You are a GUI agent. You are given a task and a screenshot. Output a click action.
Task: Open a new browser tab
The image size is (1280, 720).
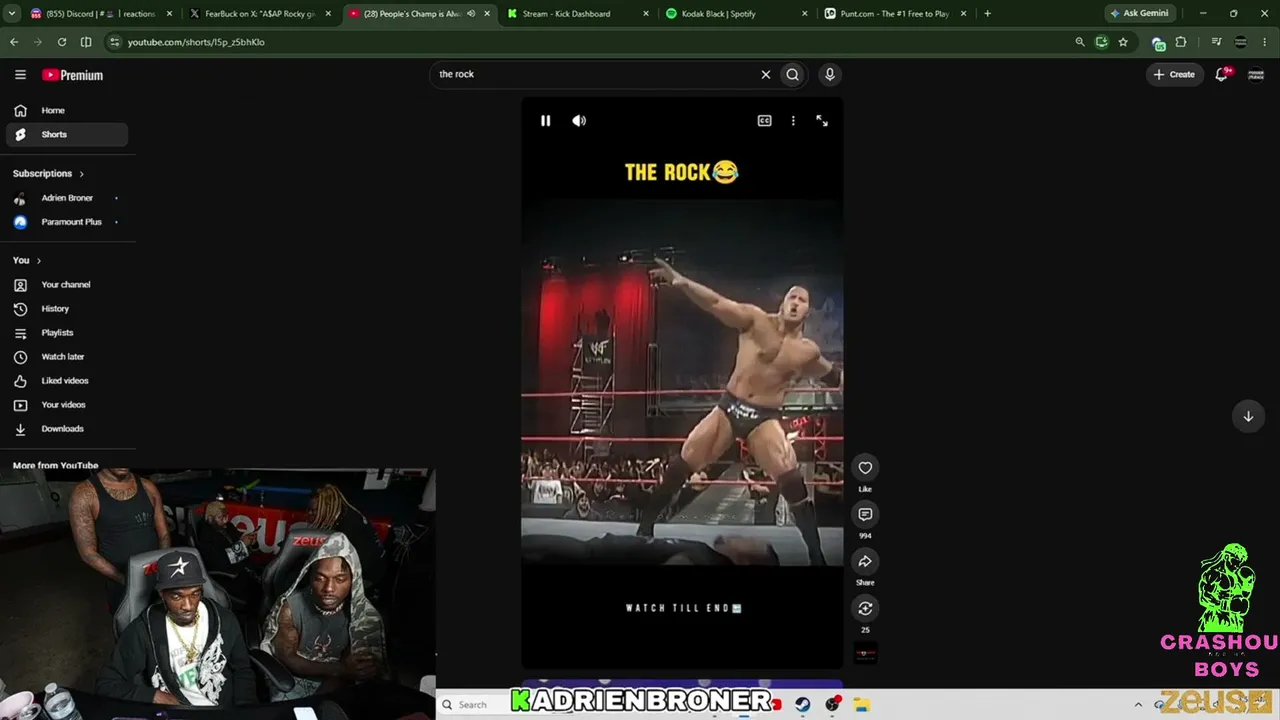coord(988,14)
